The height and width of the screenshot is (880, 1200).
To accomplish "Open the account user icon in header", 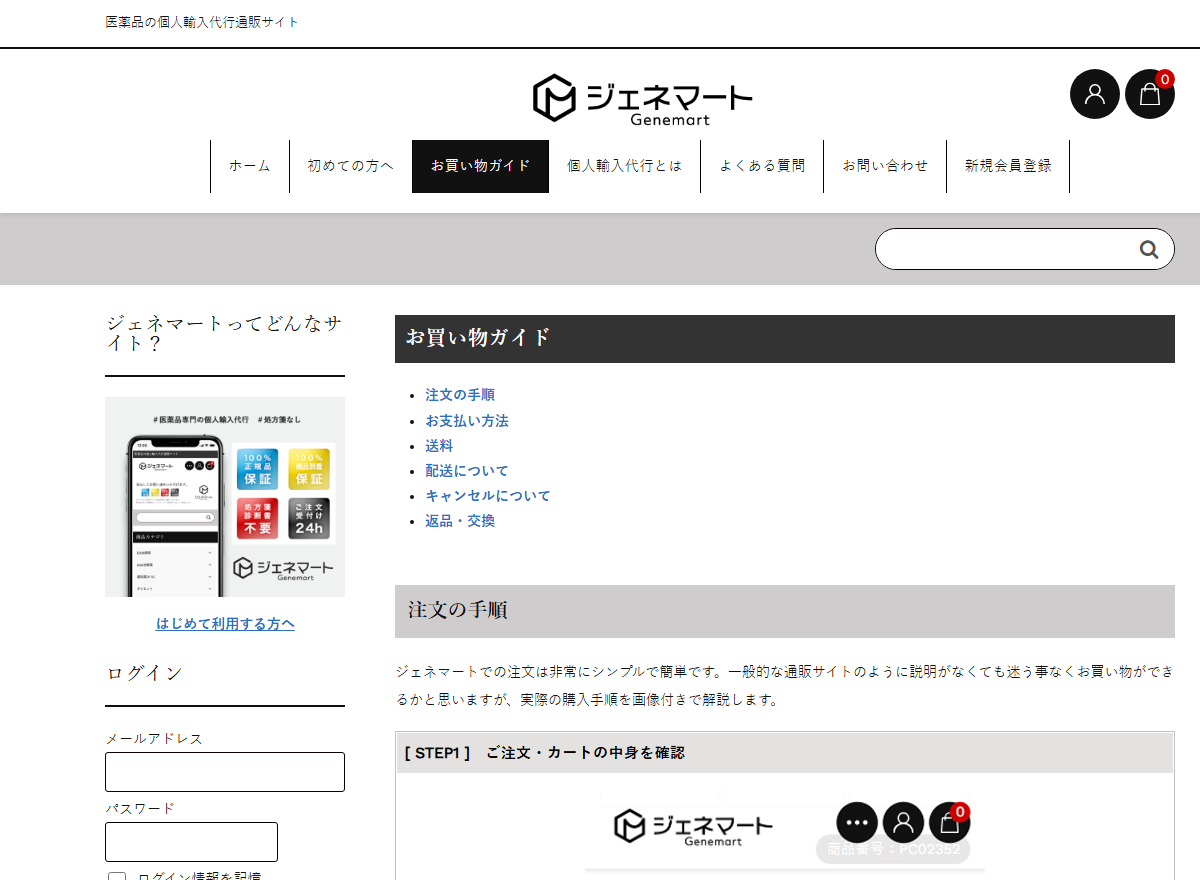I will point(1095,94).
